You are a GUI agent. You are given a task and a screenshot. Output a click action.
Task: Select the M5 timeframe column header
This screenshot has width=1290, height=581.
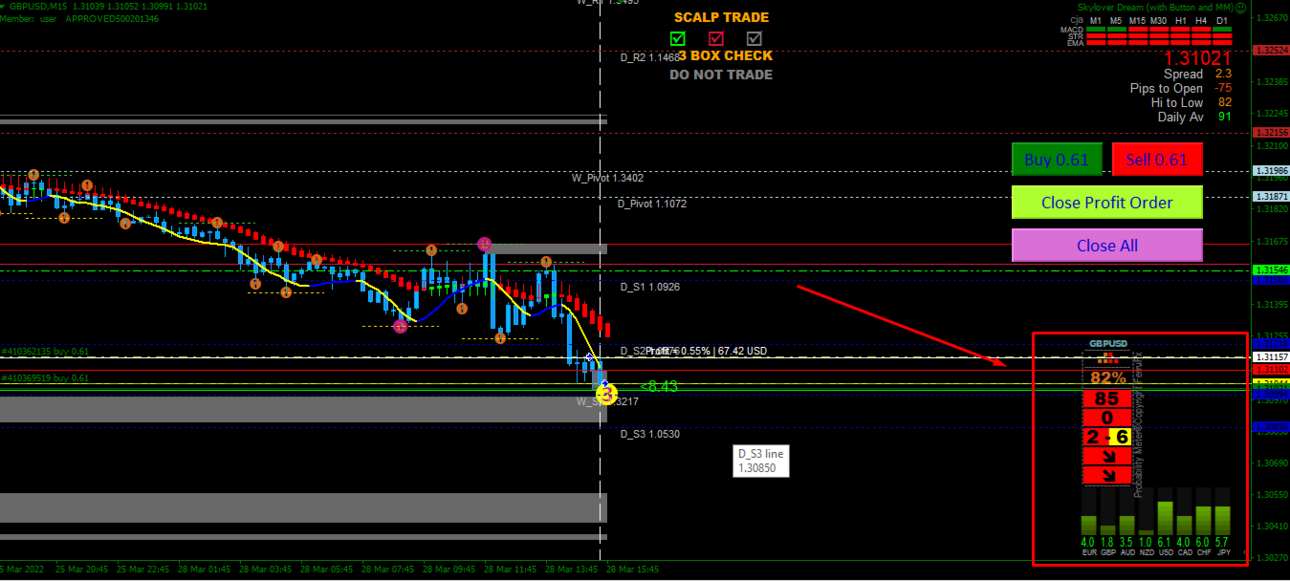(1118, 20)
